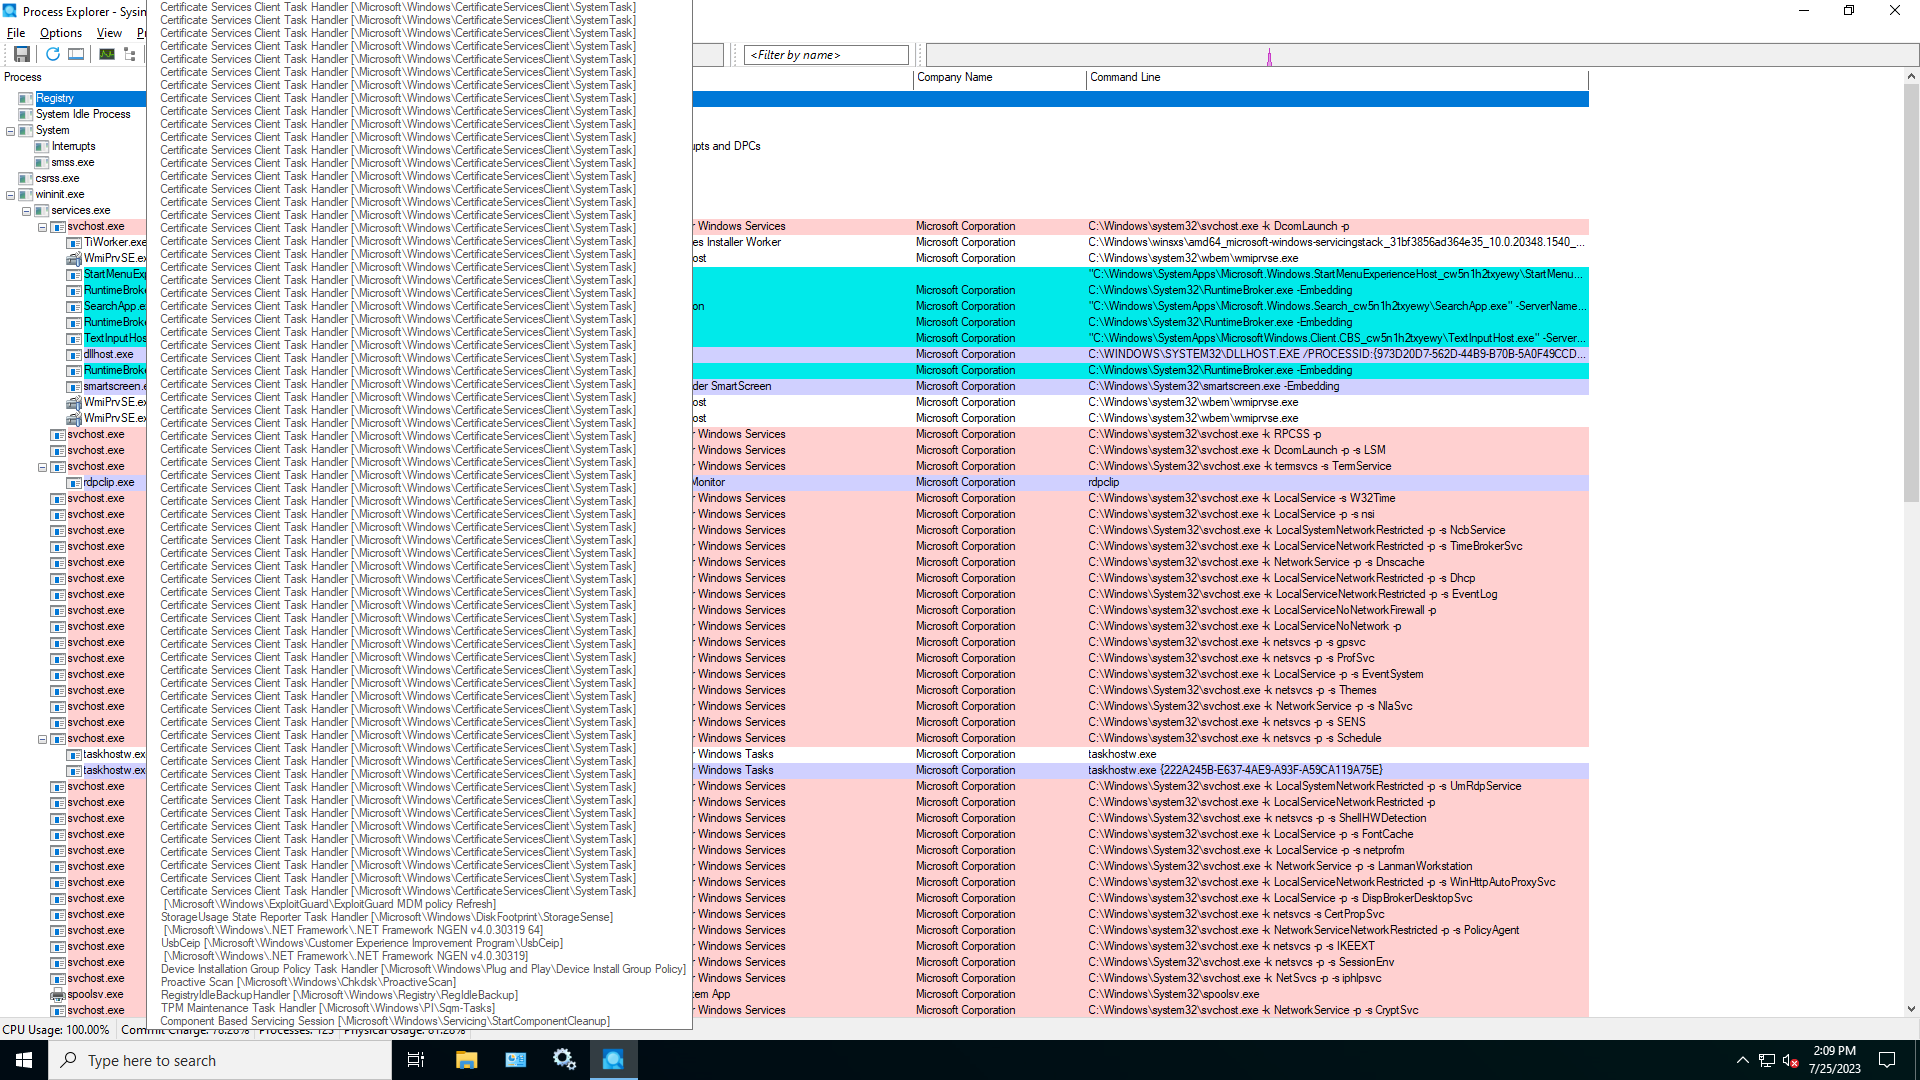Click the TiWorker.exe process icon
1920x1080 pixels.
coord(74,242)
